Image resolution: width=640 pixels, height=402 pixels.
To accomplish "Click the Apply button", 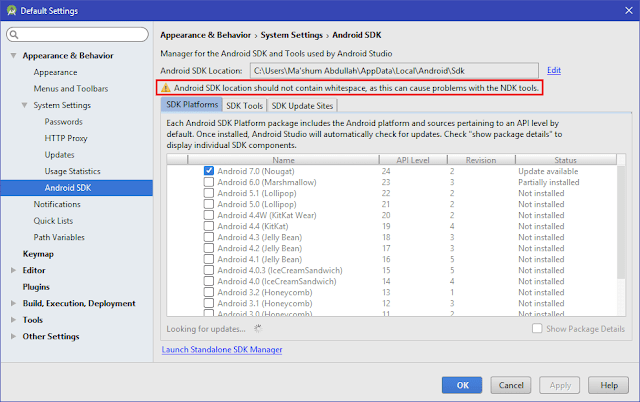I will point(560,385).
